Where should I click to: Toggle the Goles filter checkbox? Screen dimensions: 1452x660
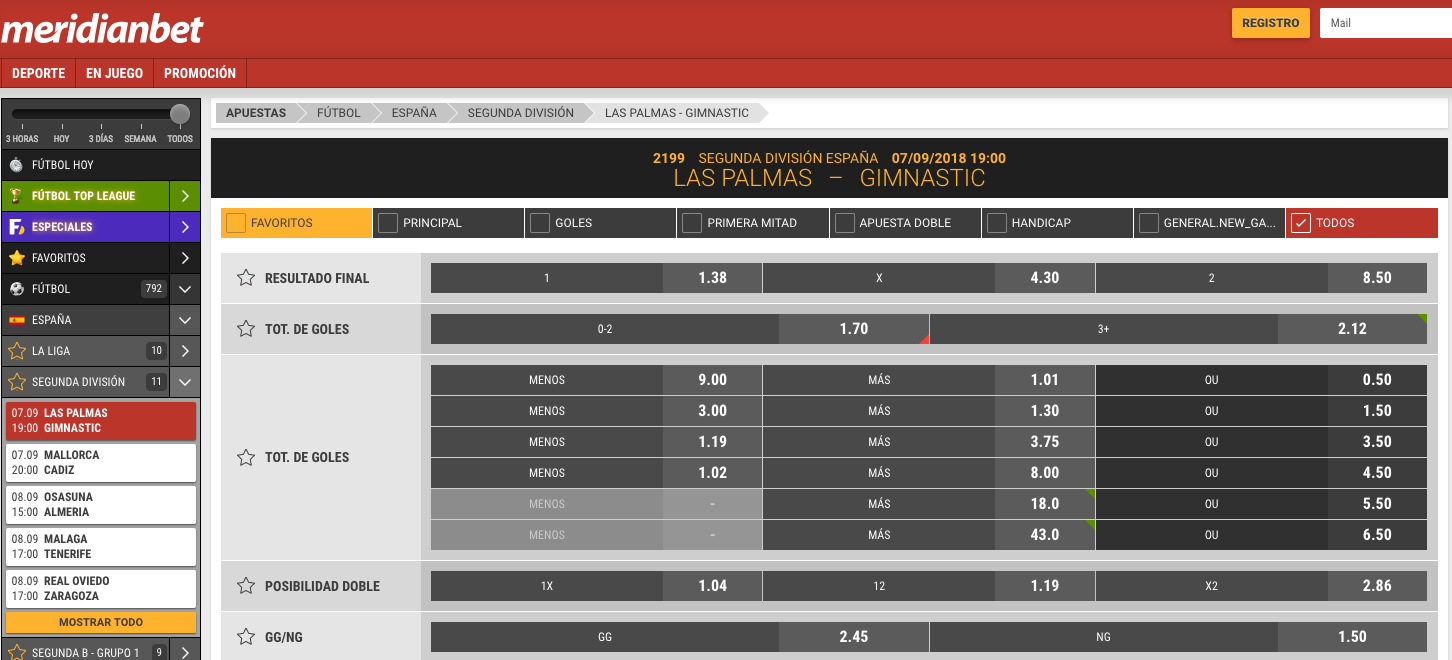pyautogui.click(x=540, y=223)
